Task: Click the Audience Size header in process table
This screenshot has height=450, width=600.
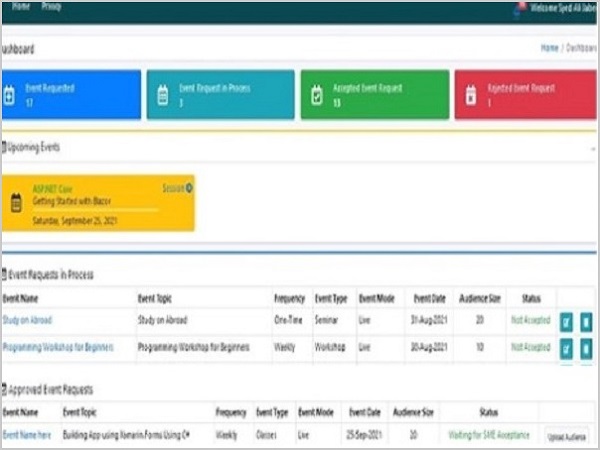Action: (480, 298)
